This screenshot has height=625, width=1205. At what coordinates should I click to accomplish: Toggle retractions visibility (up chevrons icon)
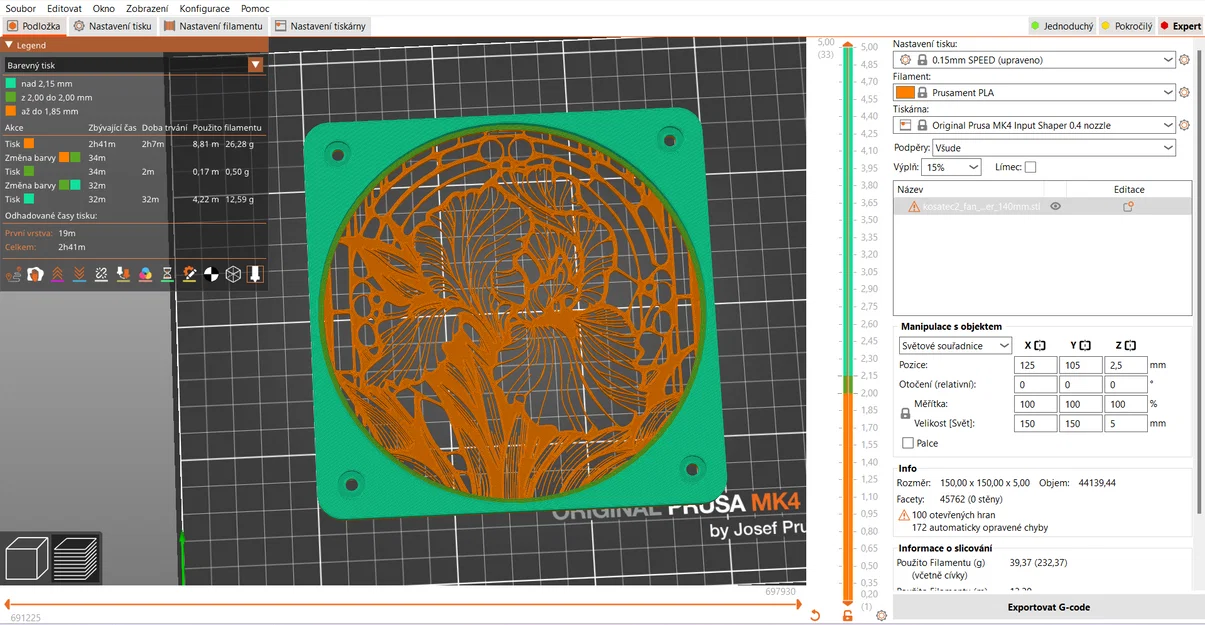[x=57, y=274]
